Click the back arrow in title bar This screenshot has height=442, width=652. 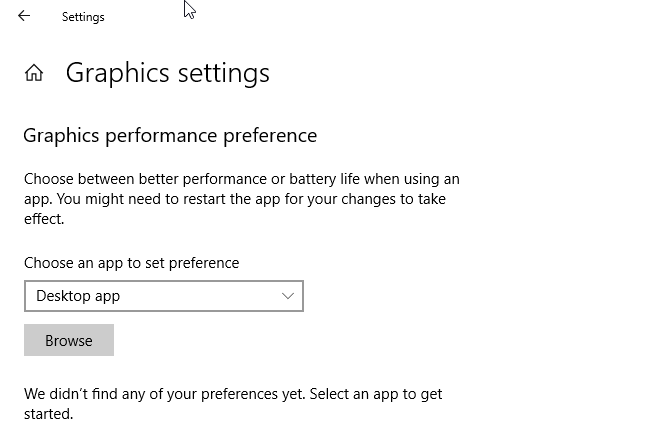click(24, 16)
